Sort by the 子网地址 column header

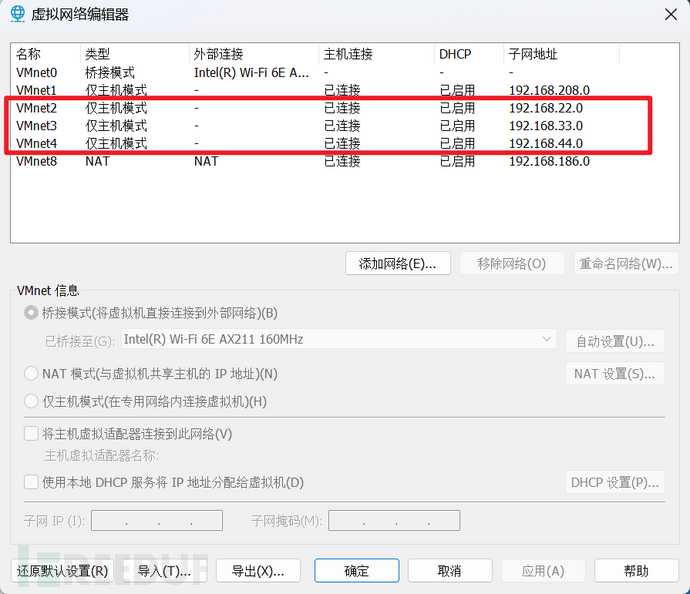click(x=562, y=54)
